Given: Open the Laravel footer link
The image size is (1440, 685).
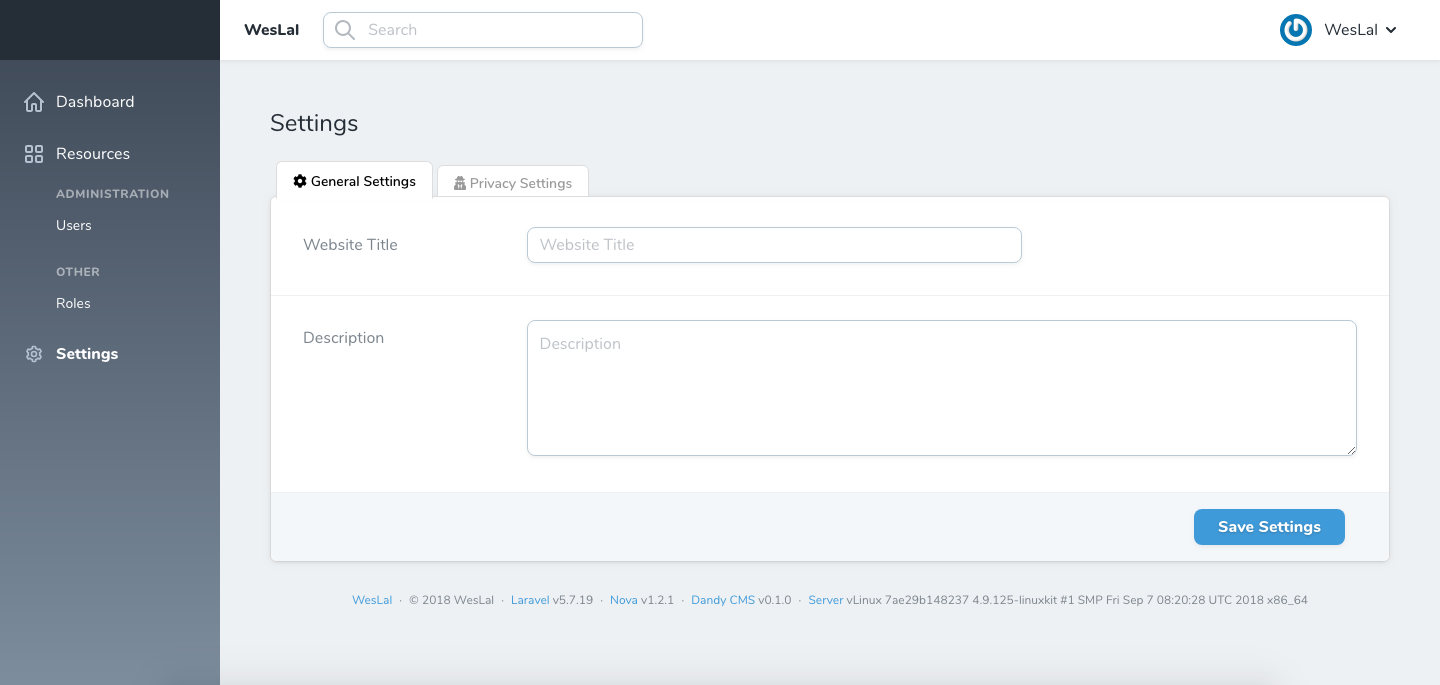Looking at the screenshot, I should point(530,600).
